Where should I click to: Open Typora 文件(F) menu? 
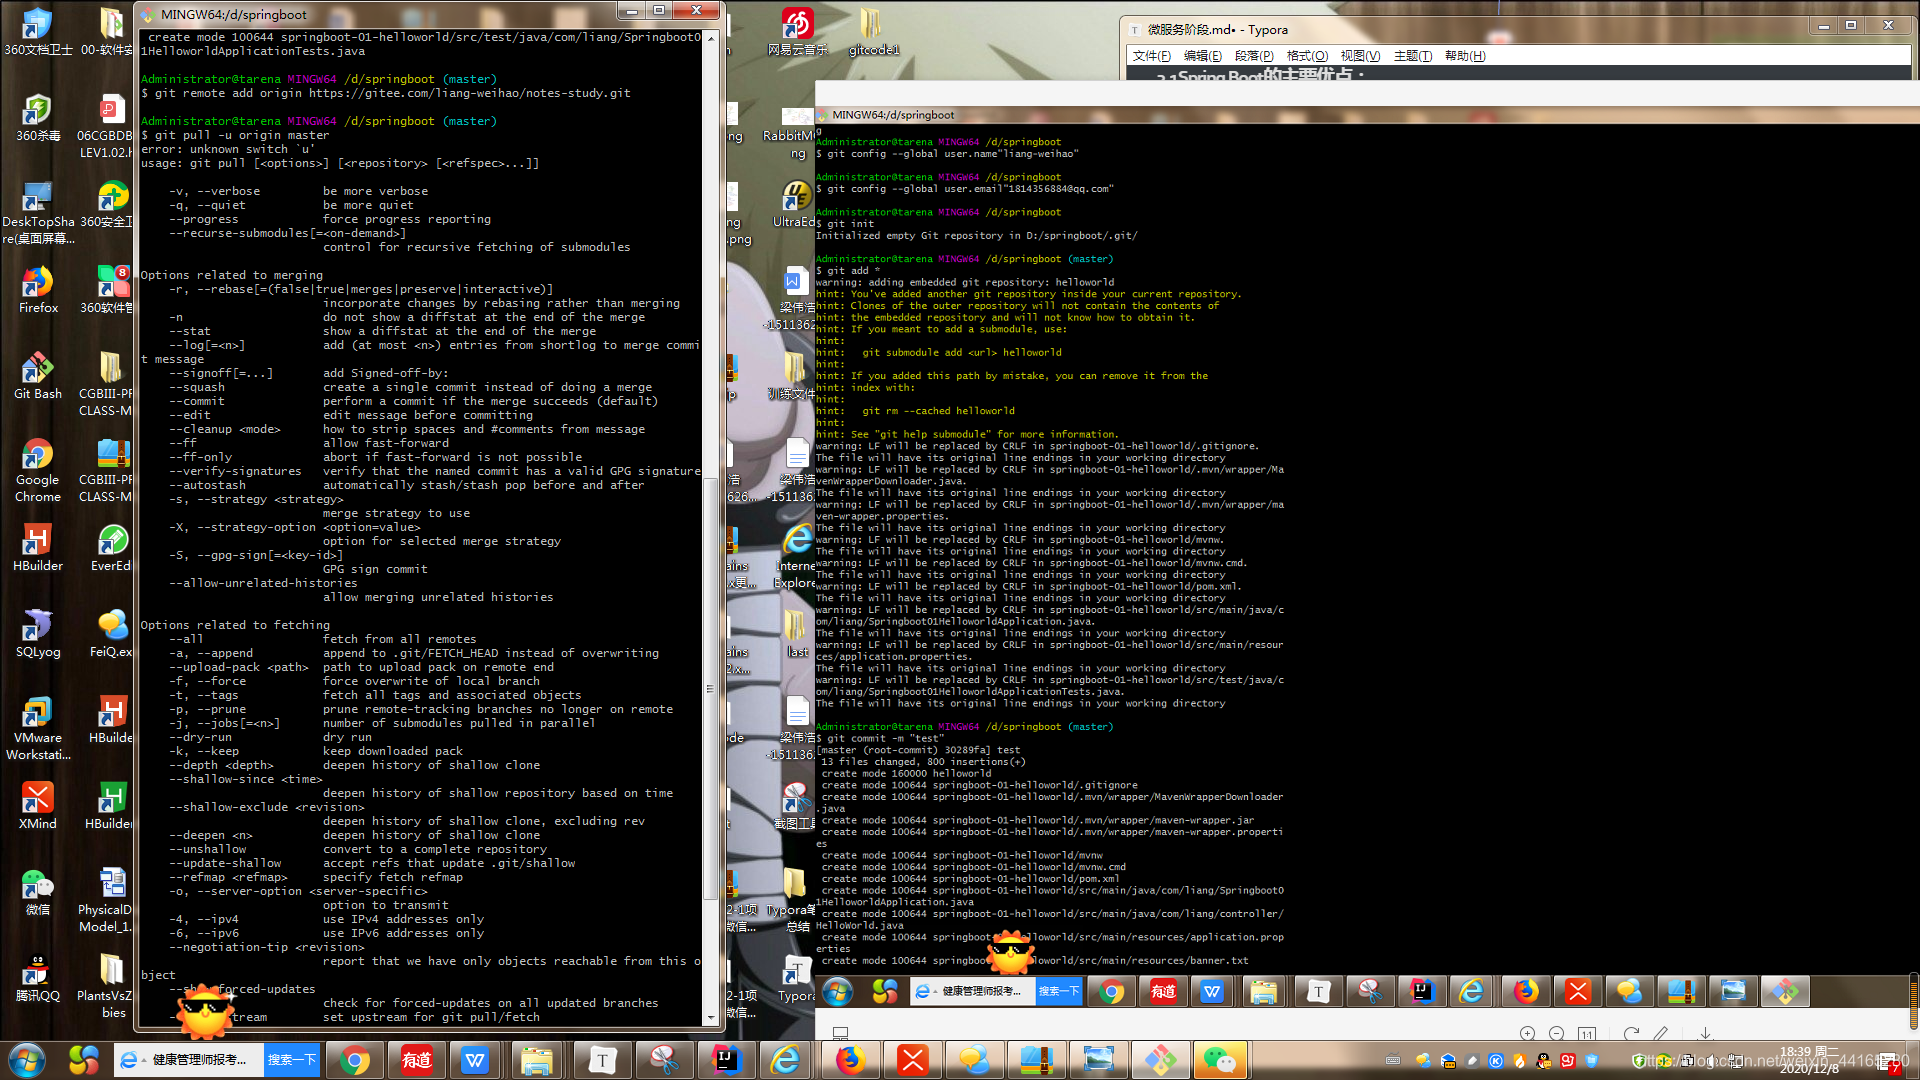(1151, 56)
